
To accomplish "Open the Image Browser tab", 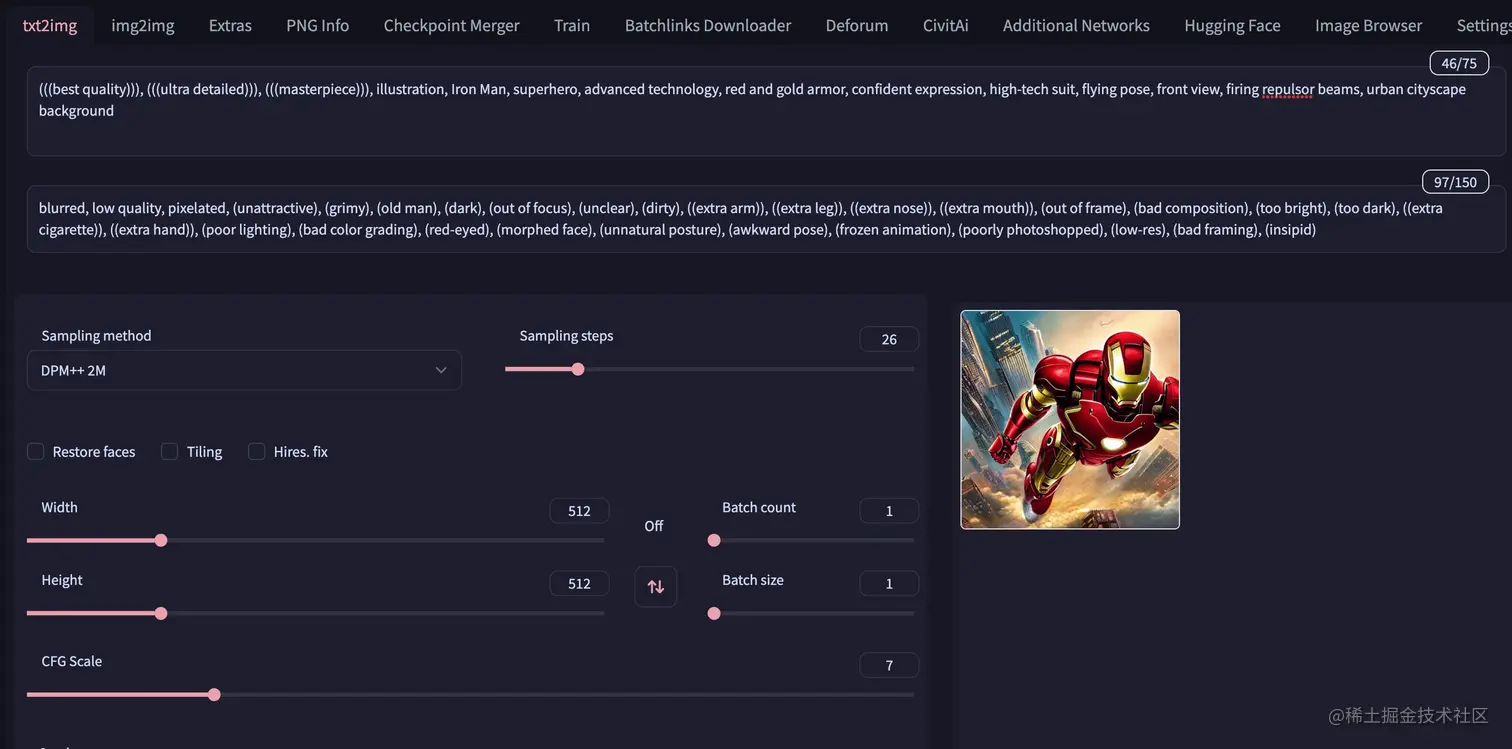I will point(1369,25).
